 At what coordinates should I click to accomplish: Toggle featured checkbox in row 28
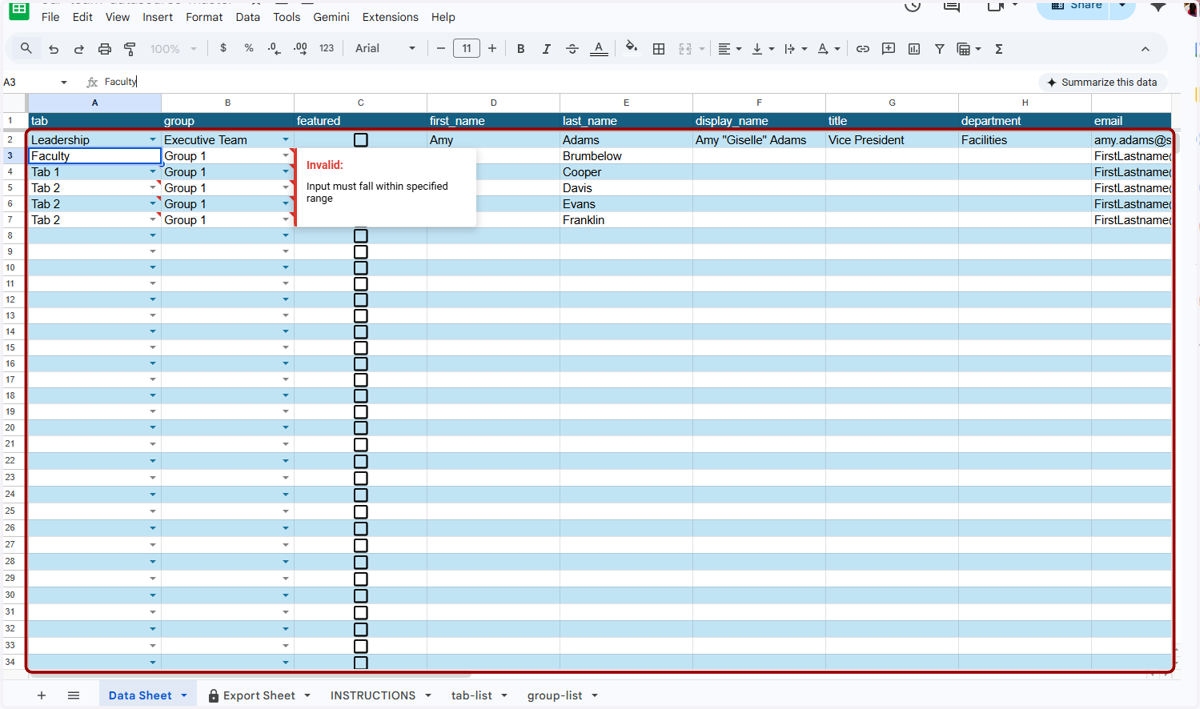click(361, 562)
